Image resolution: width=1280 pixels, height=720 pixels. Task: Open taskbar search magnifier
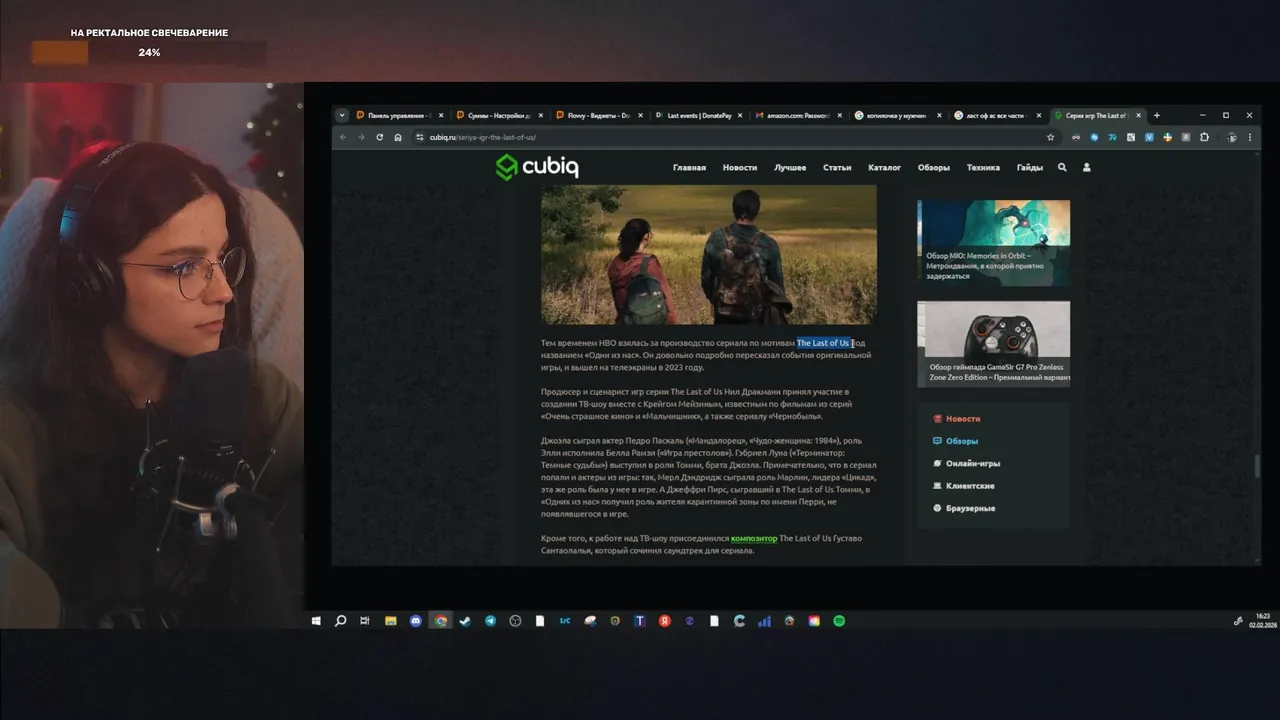click(x=340, y=621)
